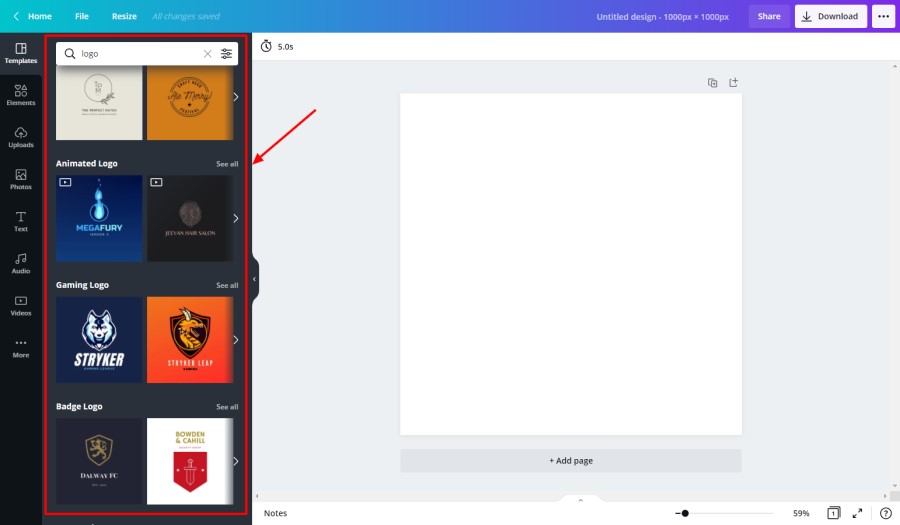Click the search magnifier icon
The height and width of the screenshot is (525, 900).
(69, 53)
